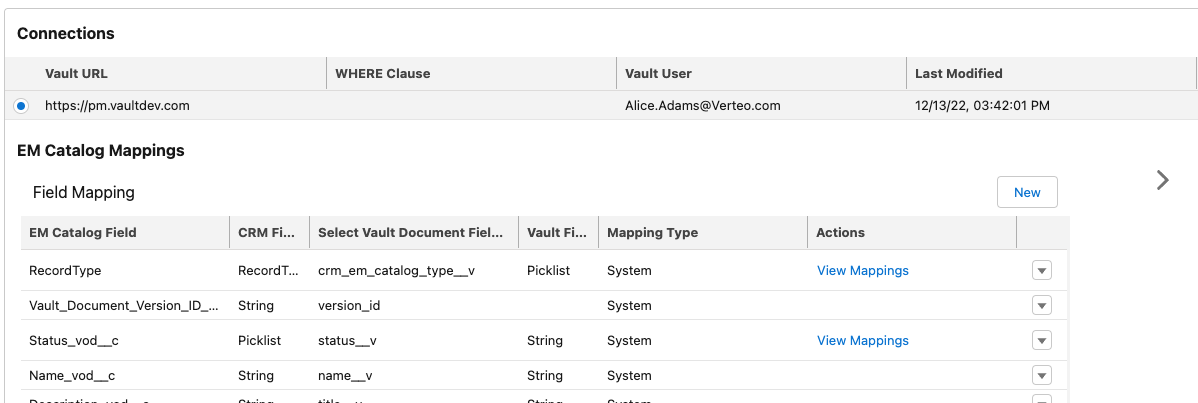Open the RecordType row dropdown arrow
This screenshot has height=403, width=1198.
1041,270
